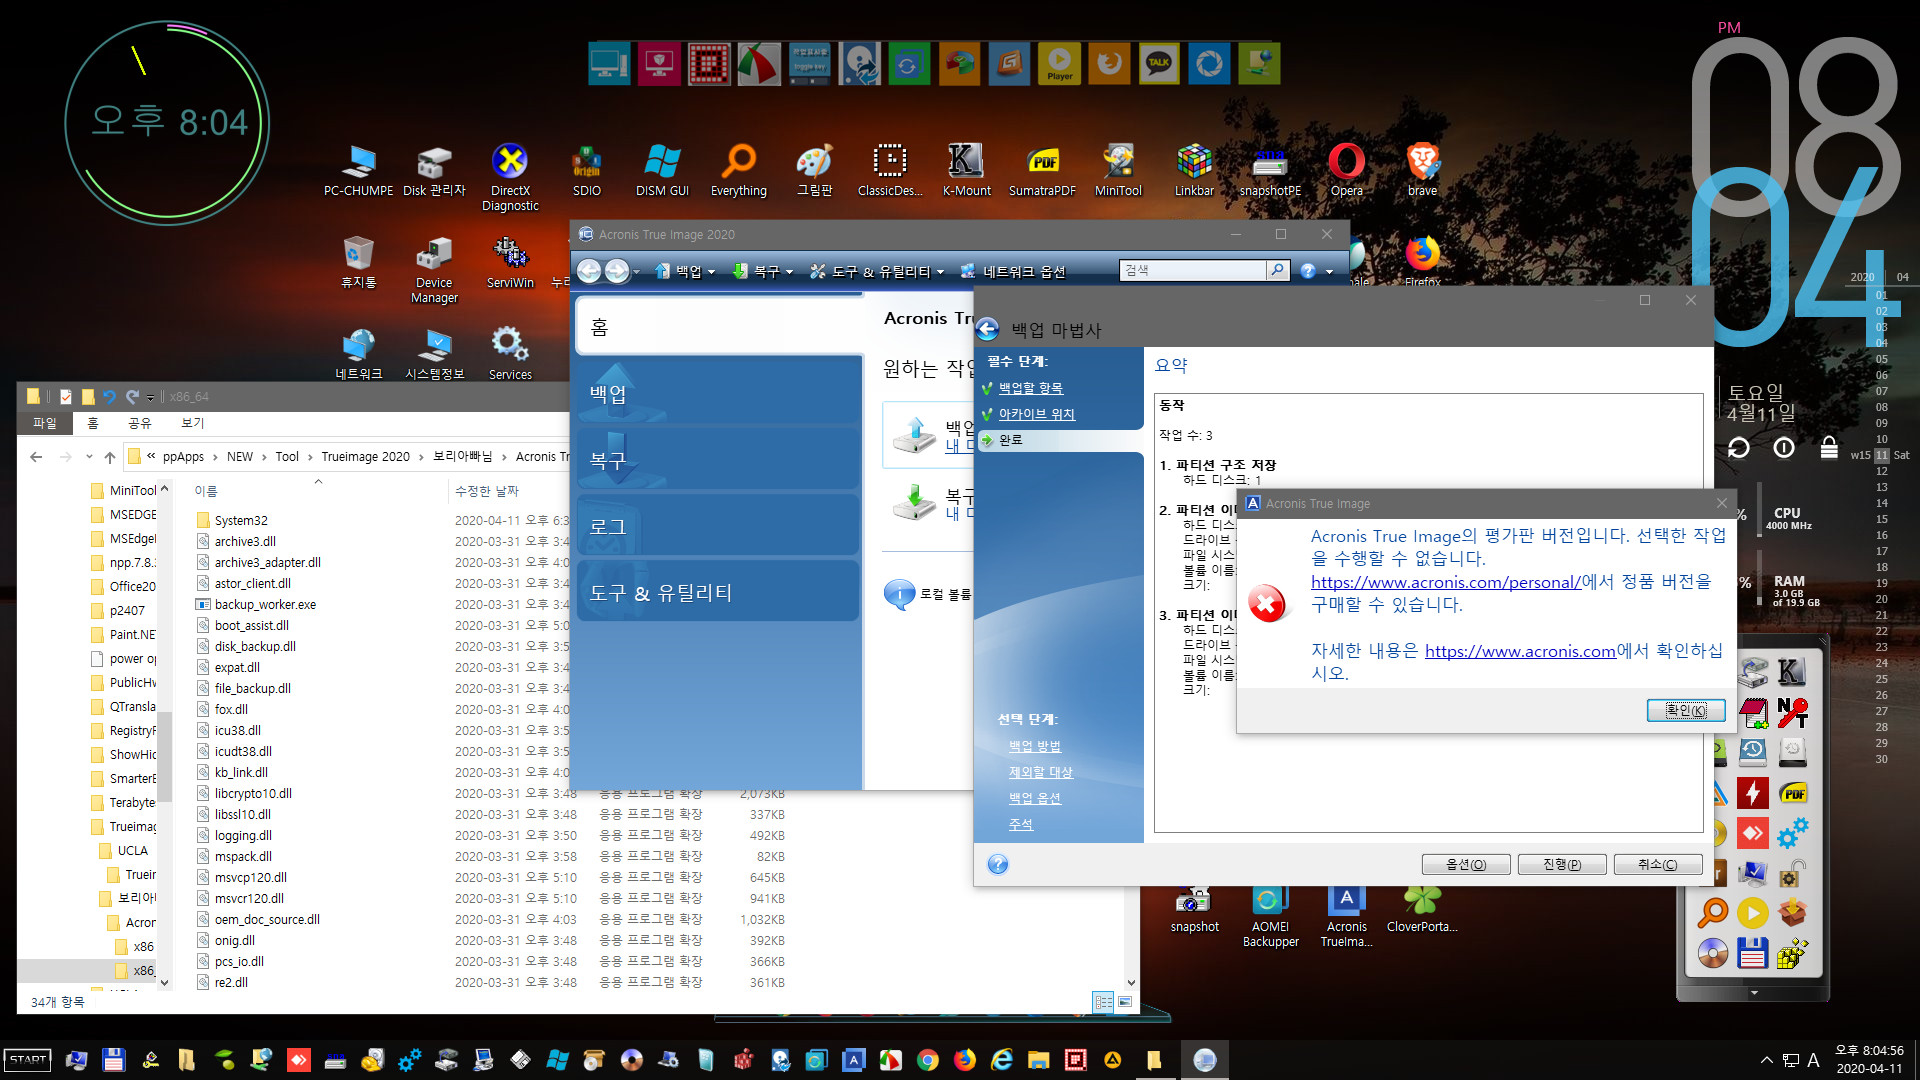Open the acronis.com/personal purchase link
The image size is (1920, 1080).
tap(1445, 582)
